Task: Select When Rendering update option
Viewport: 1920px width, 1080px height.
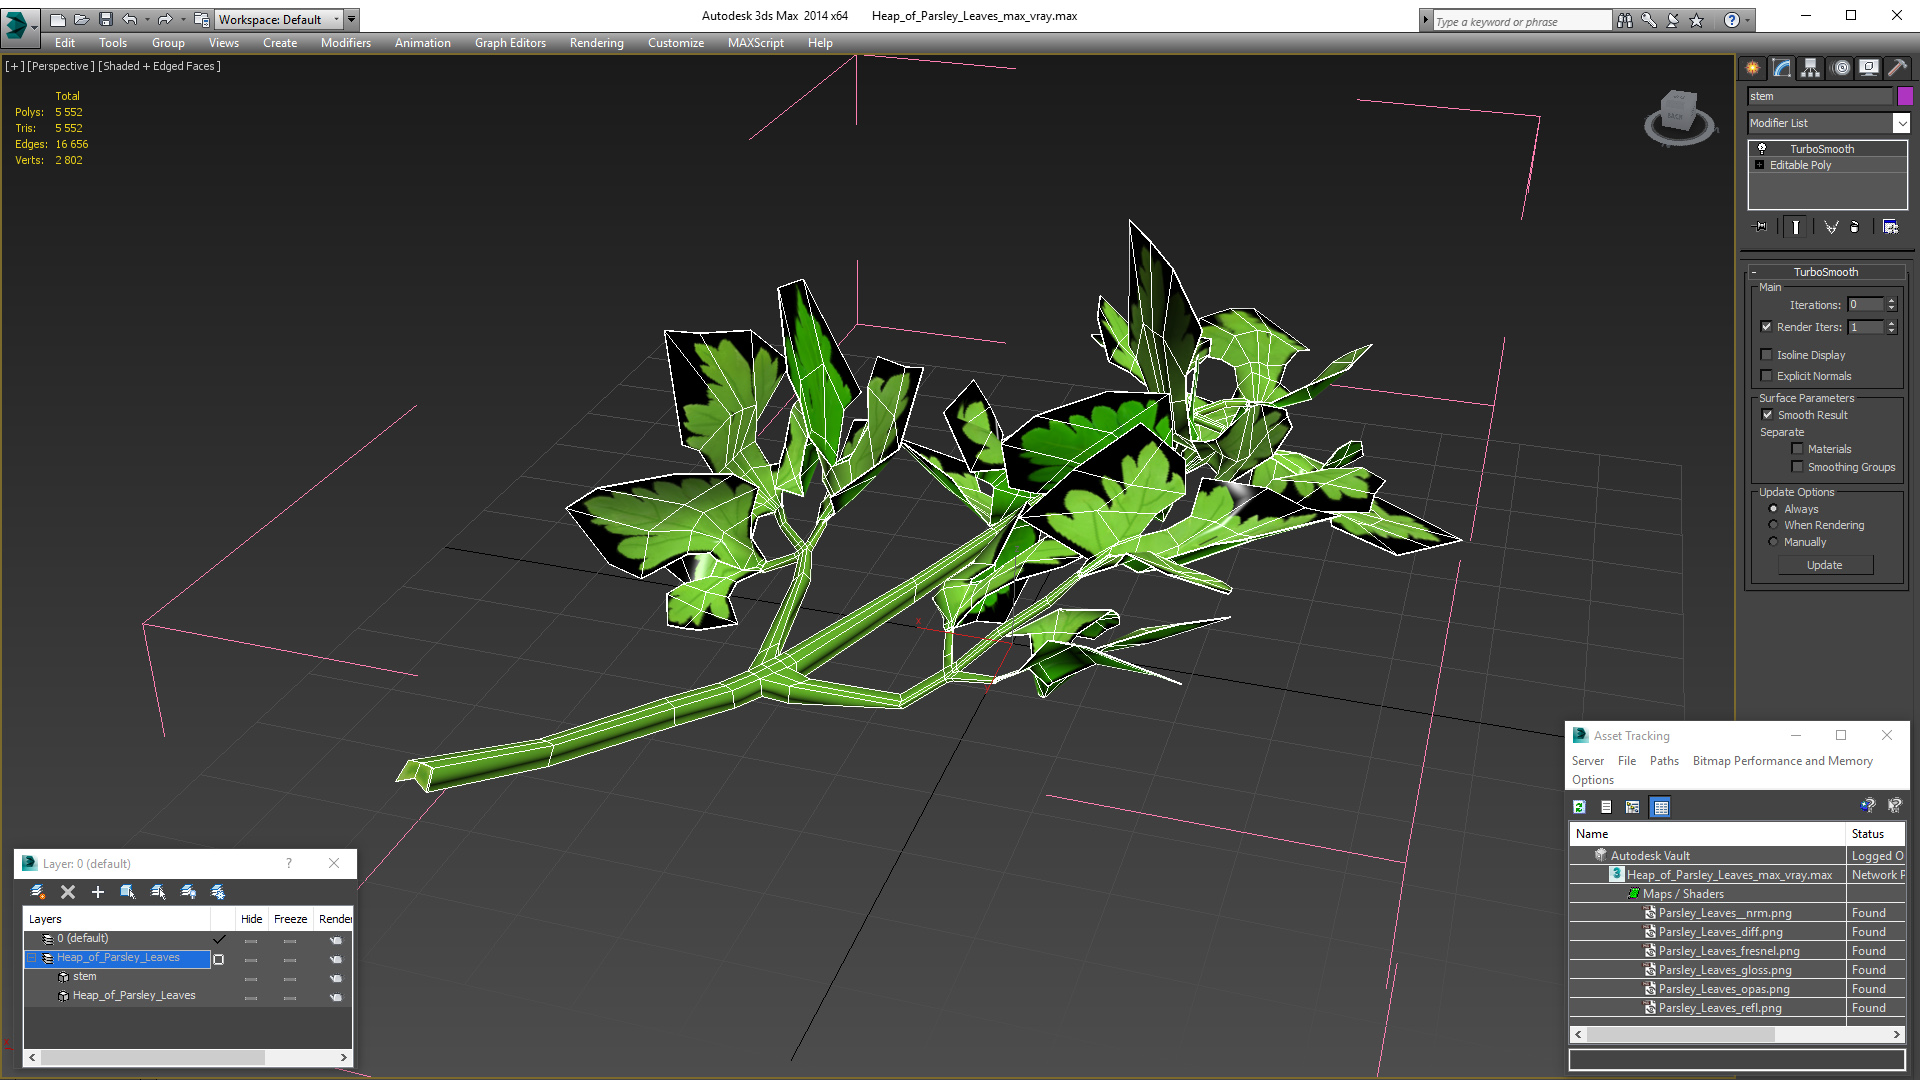Action: (x=1774, y=525)
